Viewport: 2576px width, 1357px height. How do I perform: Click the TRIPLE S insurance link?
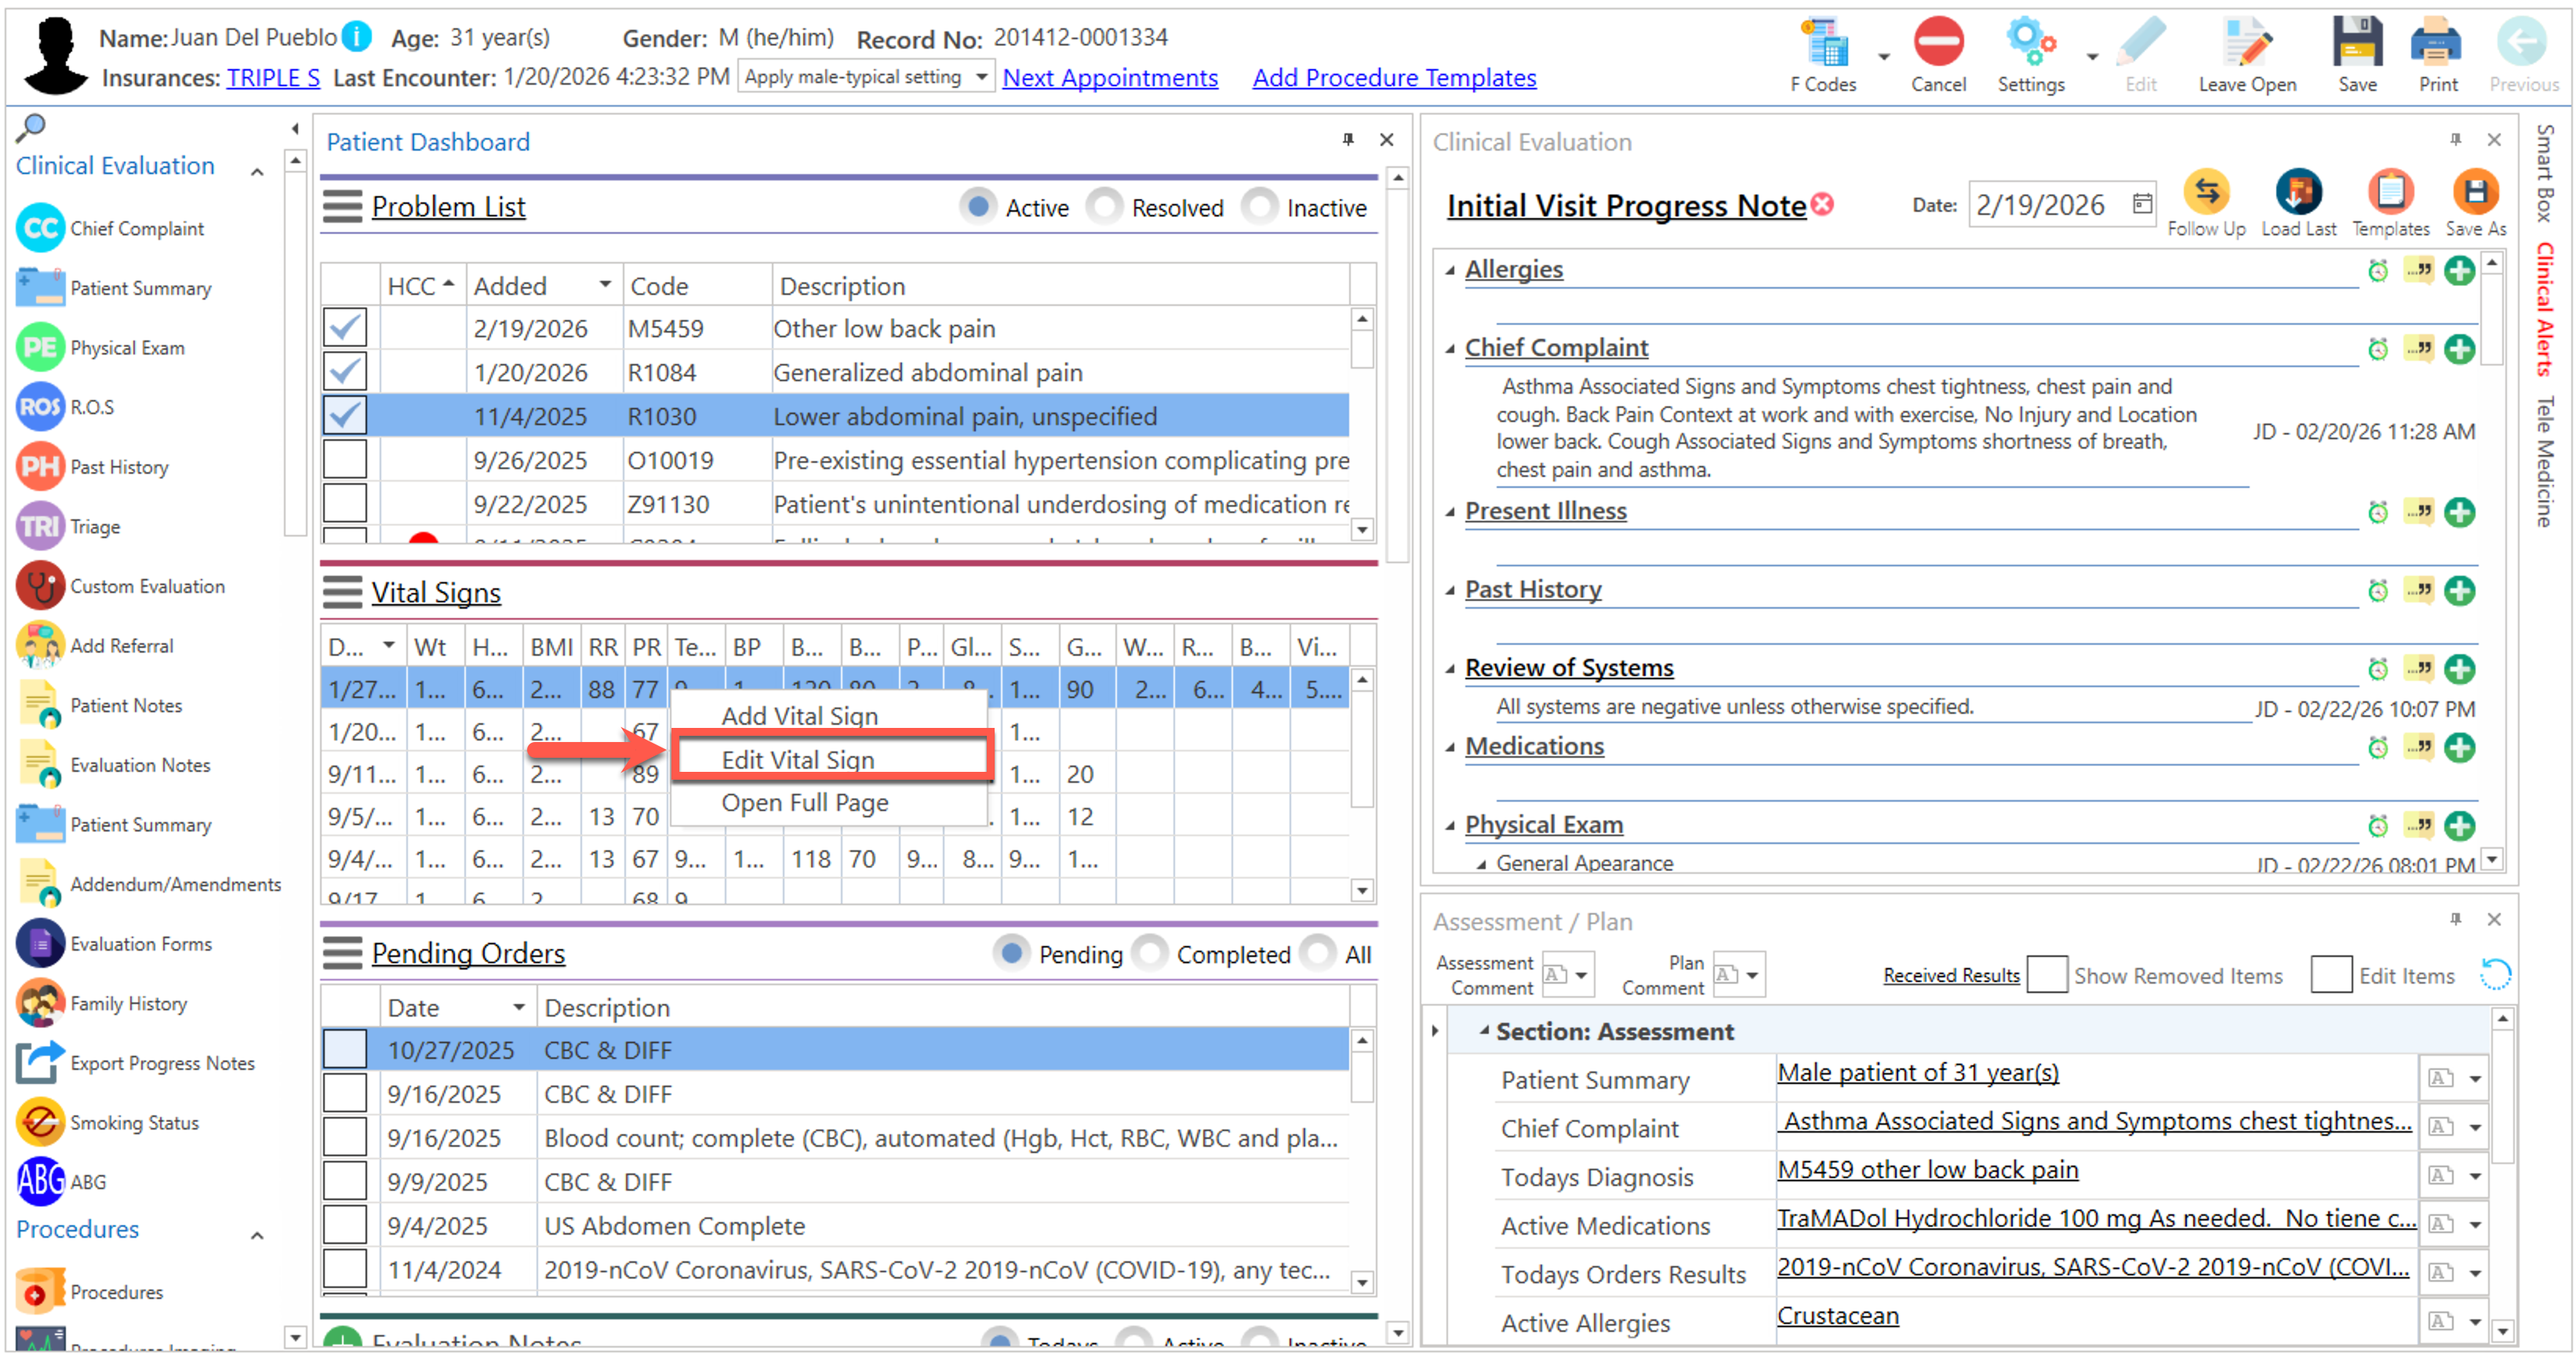coord(272,78)
